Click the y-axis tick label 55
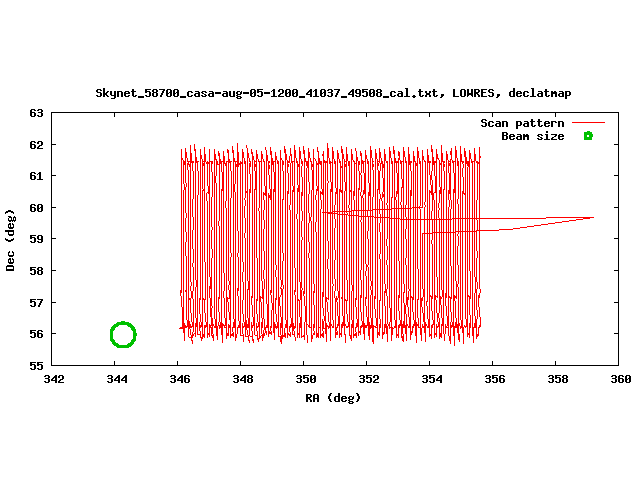 36,366
